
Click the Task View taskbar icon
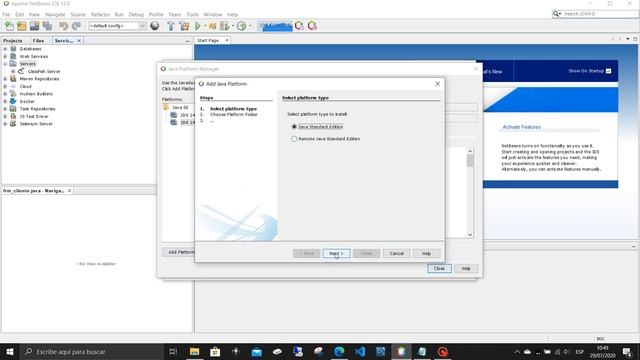coord(173,351)
